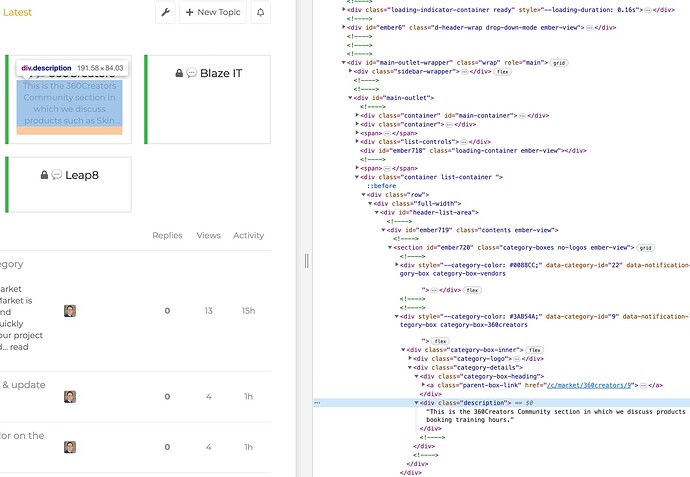Click the flex badge beside sidebar-wrapper
This screenshot has height=477, width=690.
(x=503, y=72)
